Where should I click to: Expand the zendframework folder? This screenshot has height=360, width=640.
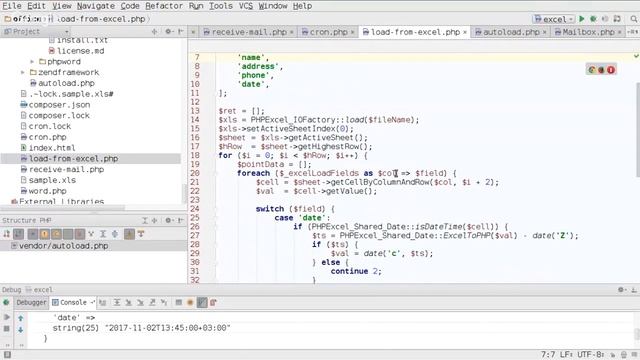tap(23, 72)
